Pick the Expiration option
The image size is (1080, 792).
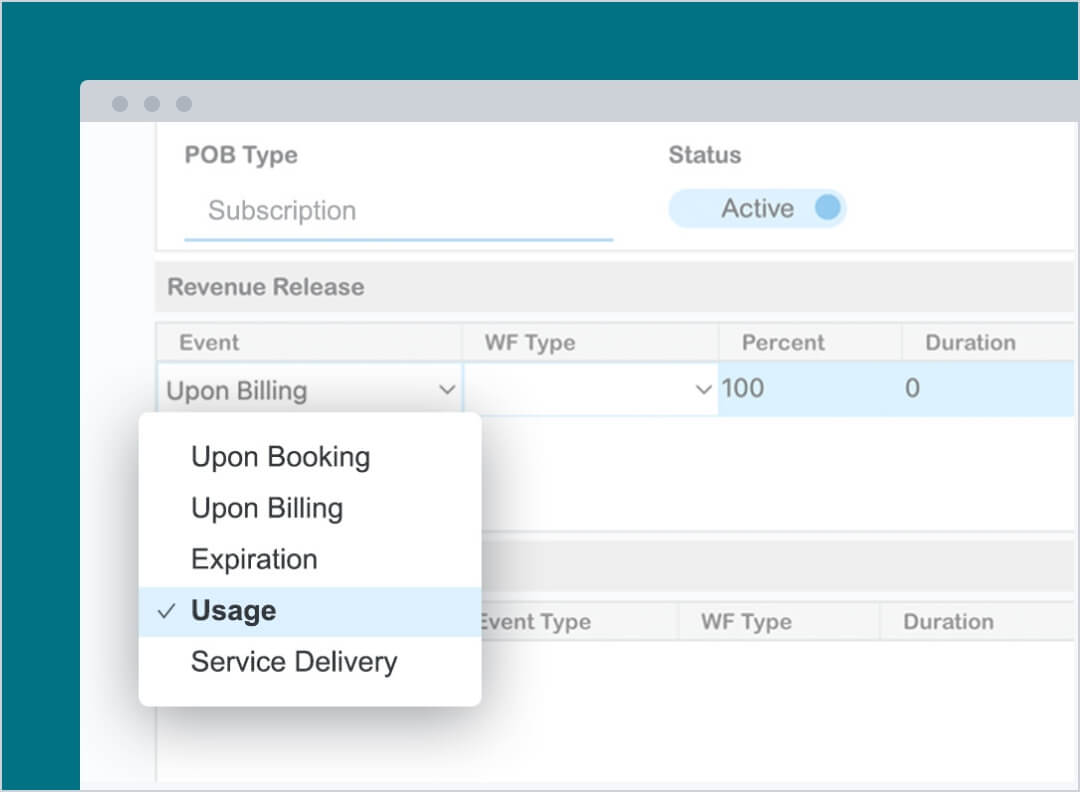309,559
